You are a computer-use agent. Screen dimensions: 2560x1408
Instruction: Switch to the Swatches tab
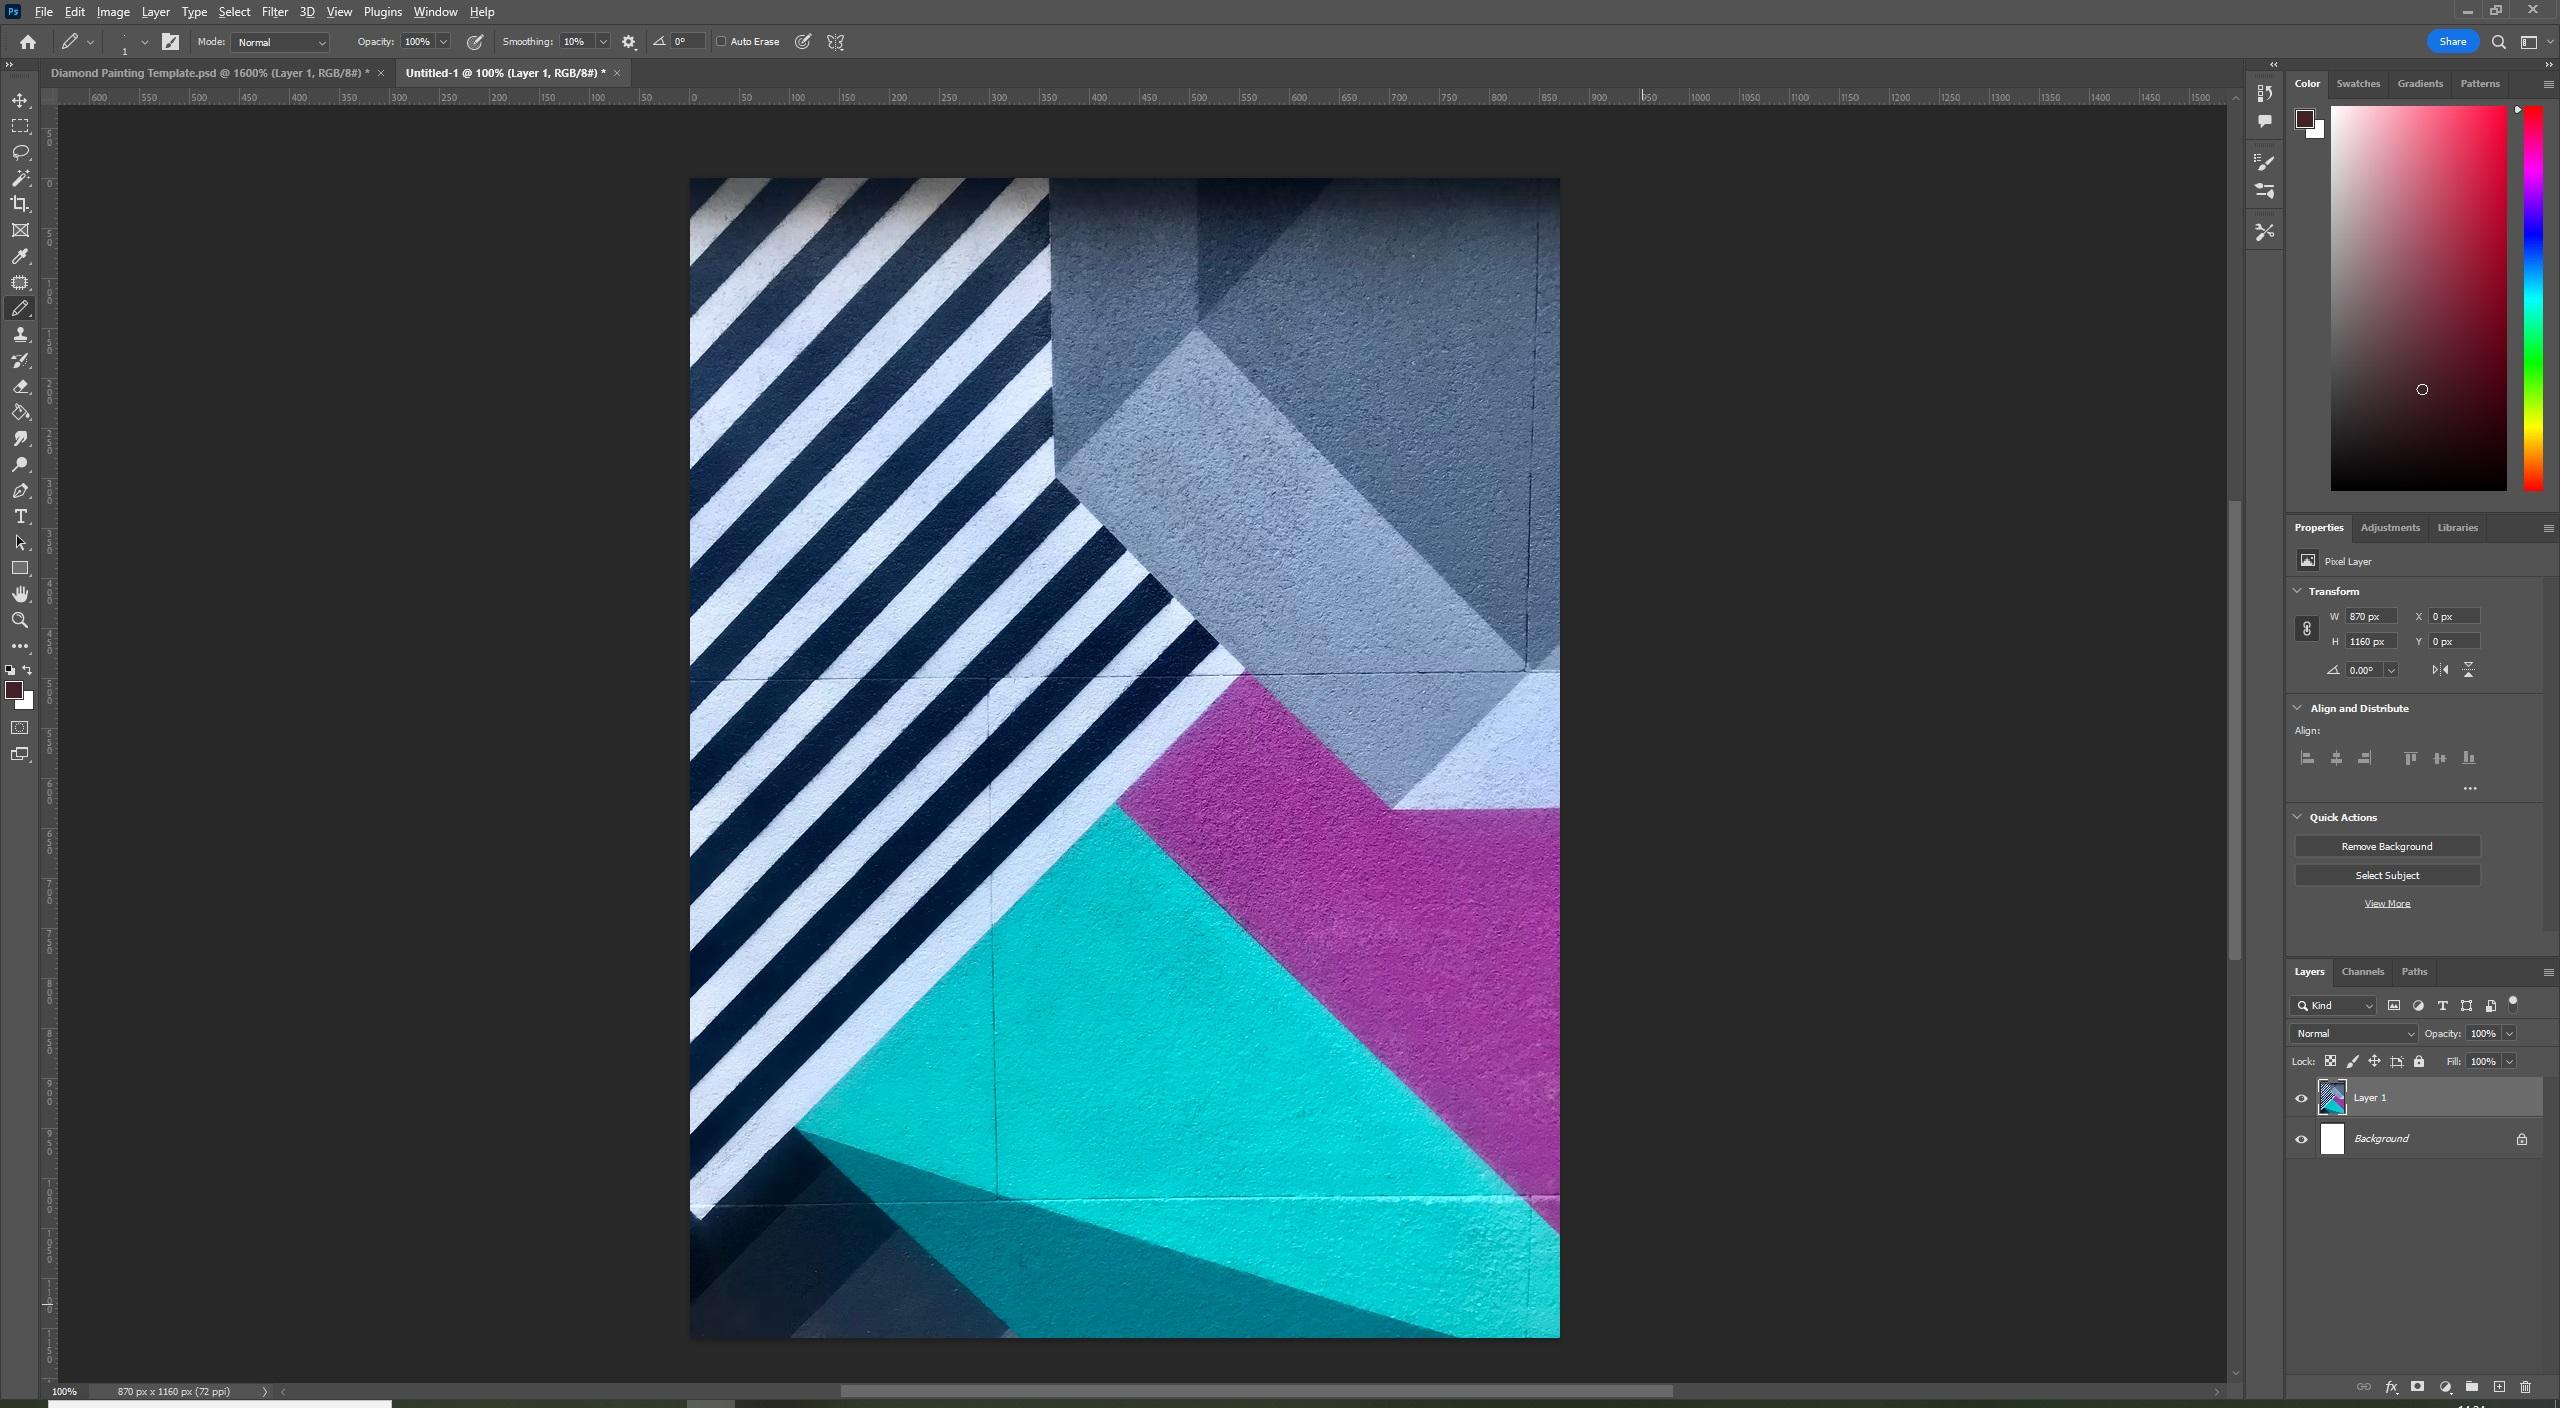[x=2358, y=84]
